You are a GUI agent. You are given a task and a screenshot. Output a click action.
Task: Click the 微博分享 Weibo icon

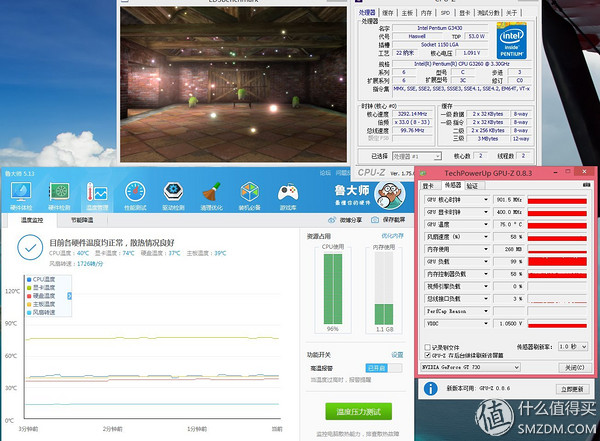pyautogui.click(x=332, y=220)
